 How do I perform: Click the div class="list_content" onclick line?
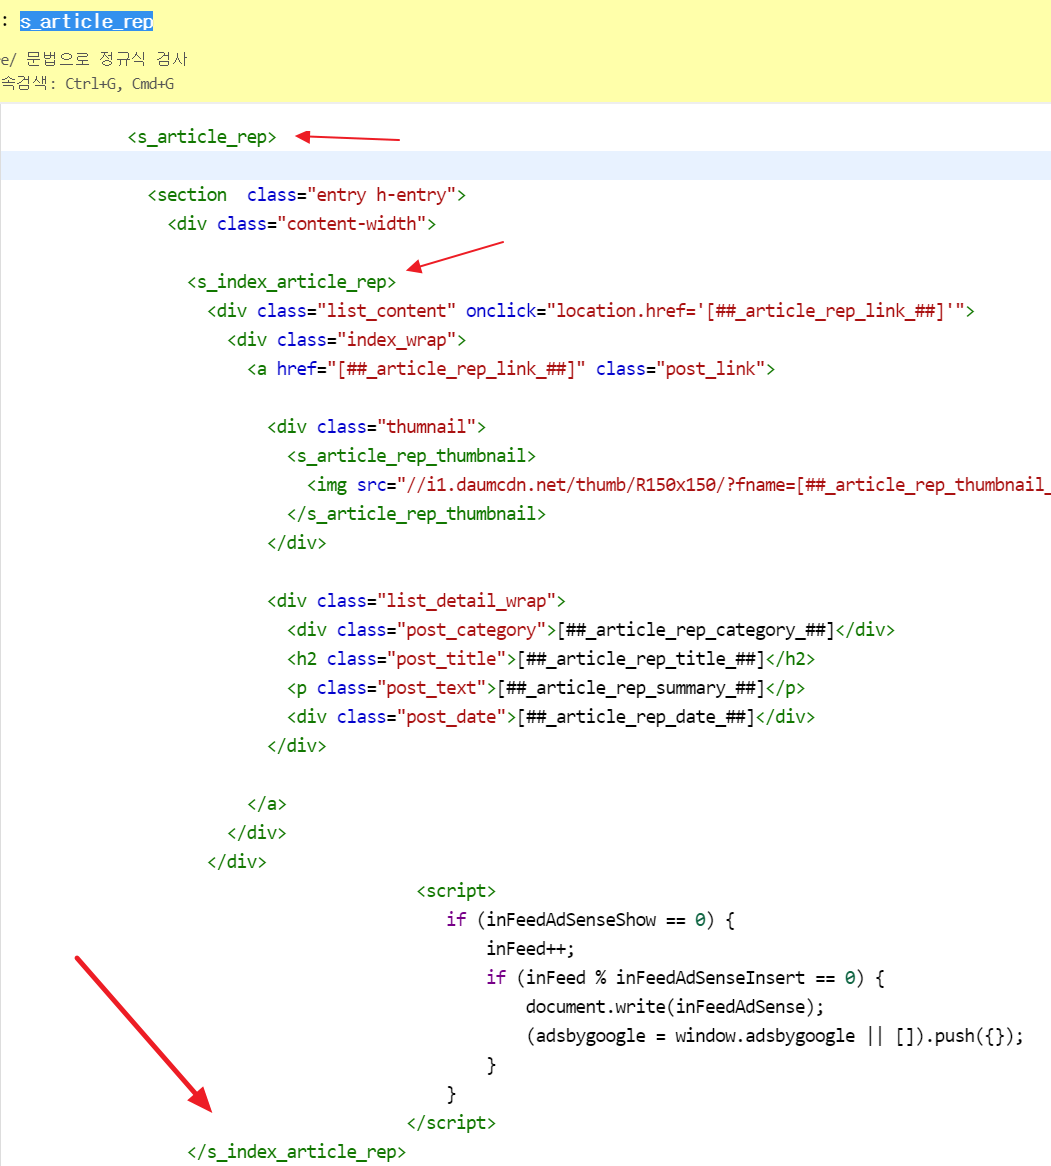click(591, 311)
